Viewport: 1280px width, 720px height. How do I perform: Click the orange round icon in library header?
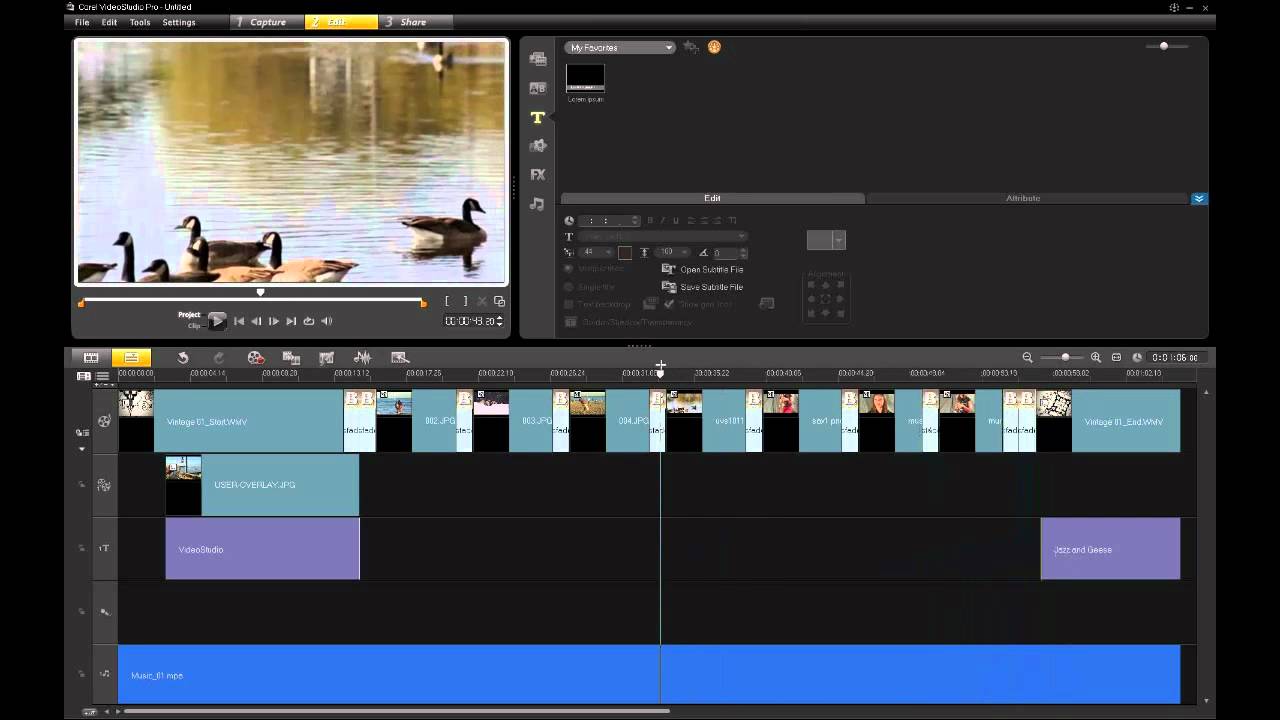pos(714,47)
